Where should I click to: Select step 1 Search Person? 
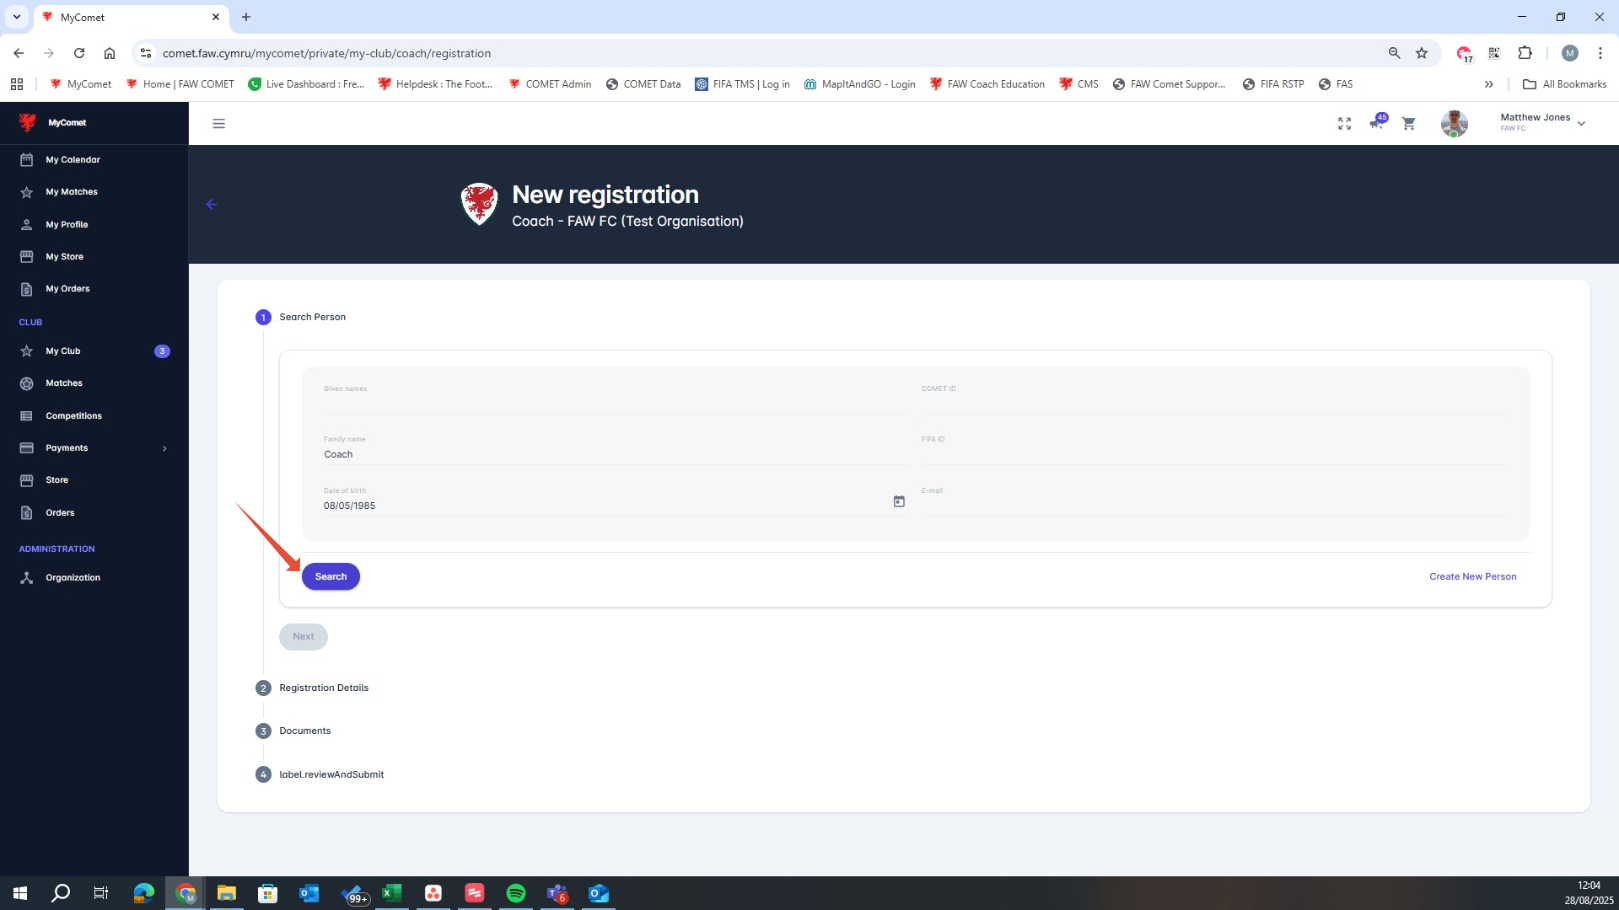(301, 317)
